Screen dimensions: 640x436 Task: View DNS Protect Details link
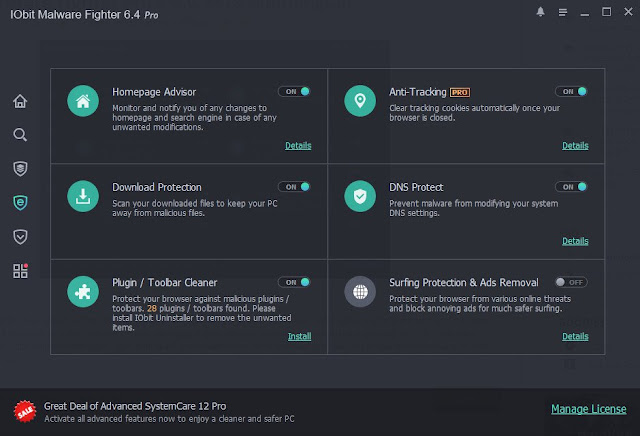575,241
